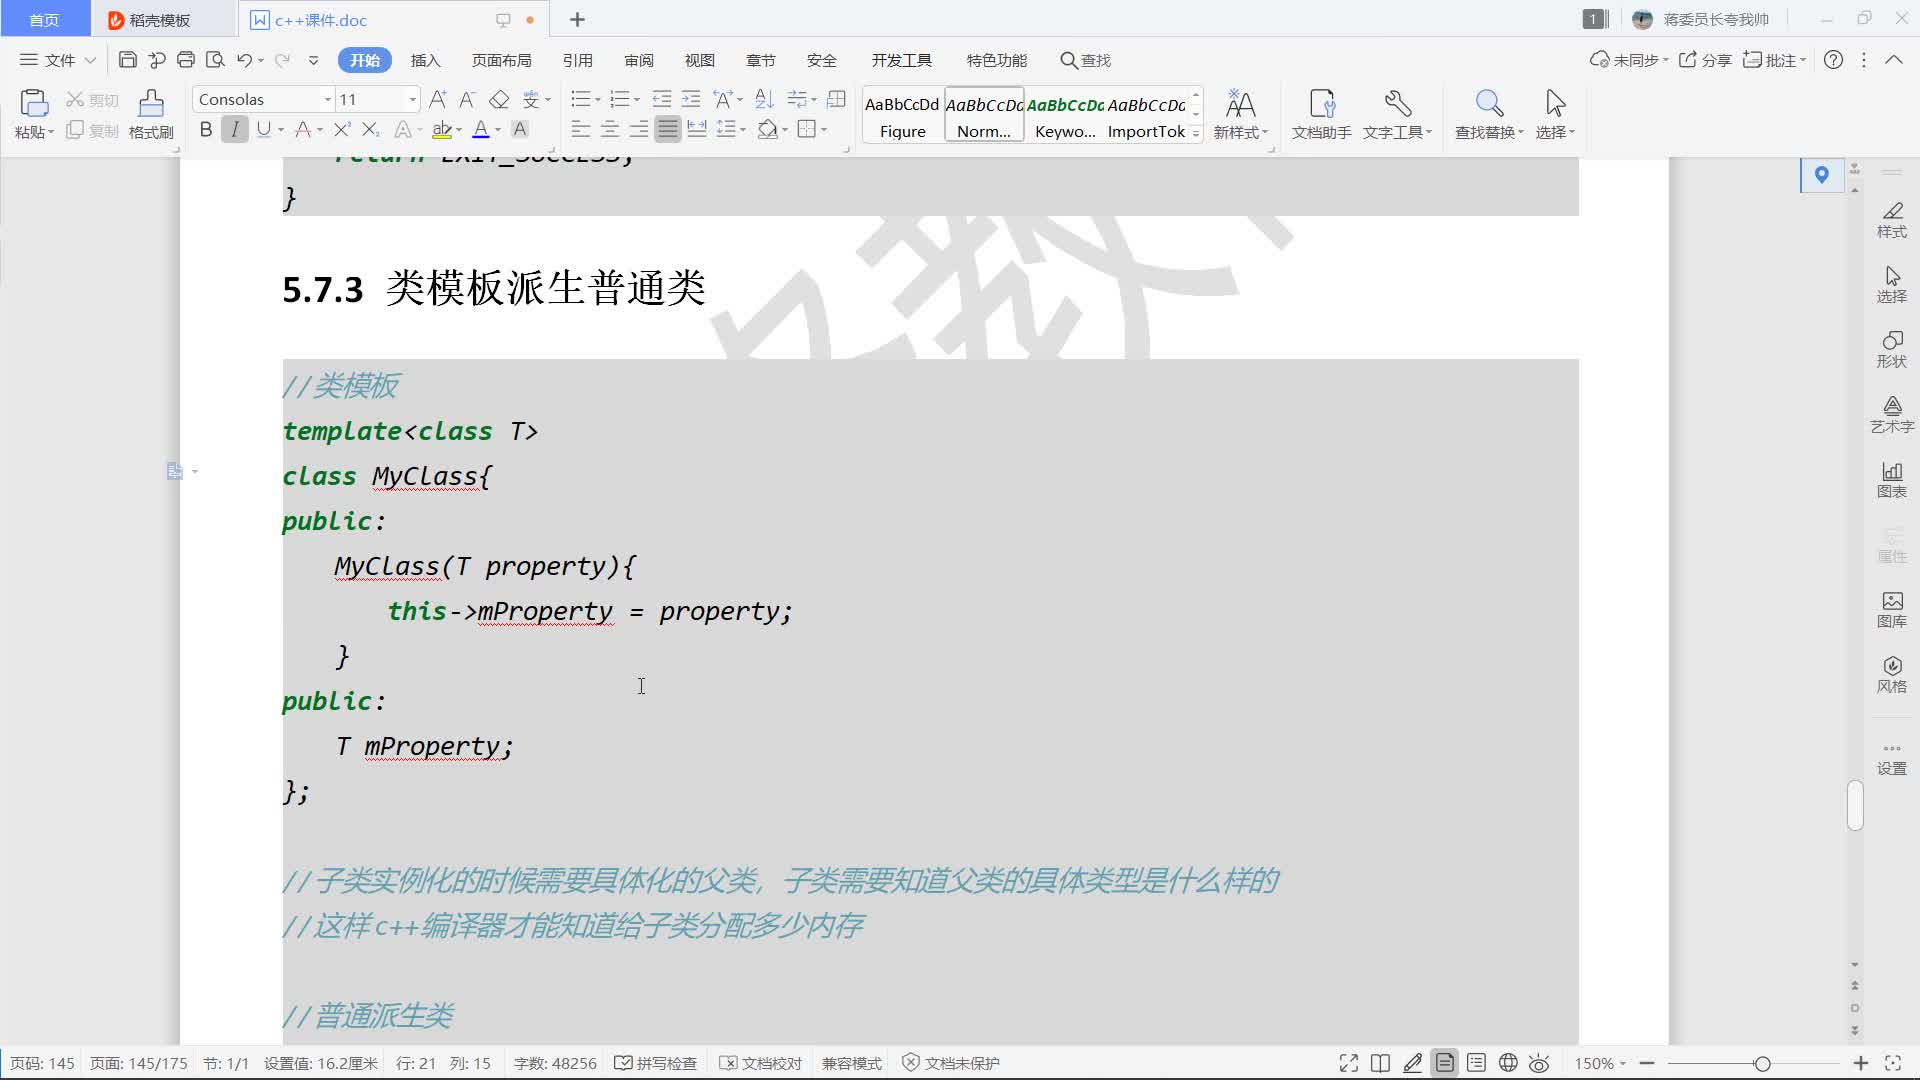Open Chart (图表) sidebar panel
This screenshot has height=1080, width=1920.
[x=1892, y=480]
